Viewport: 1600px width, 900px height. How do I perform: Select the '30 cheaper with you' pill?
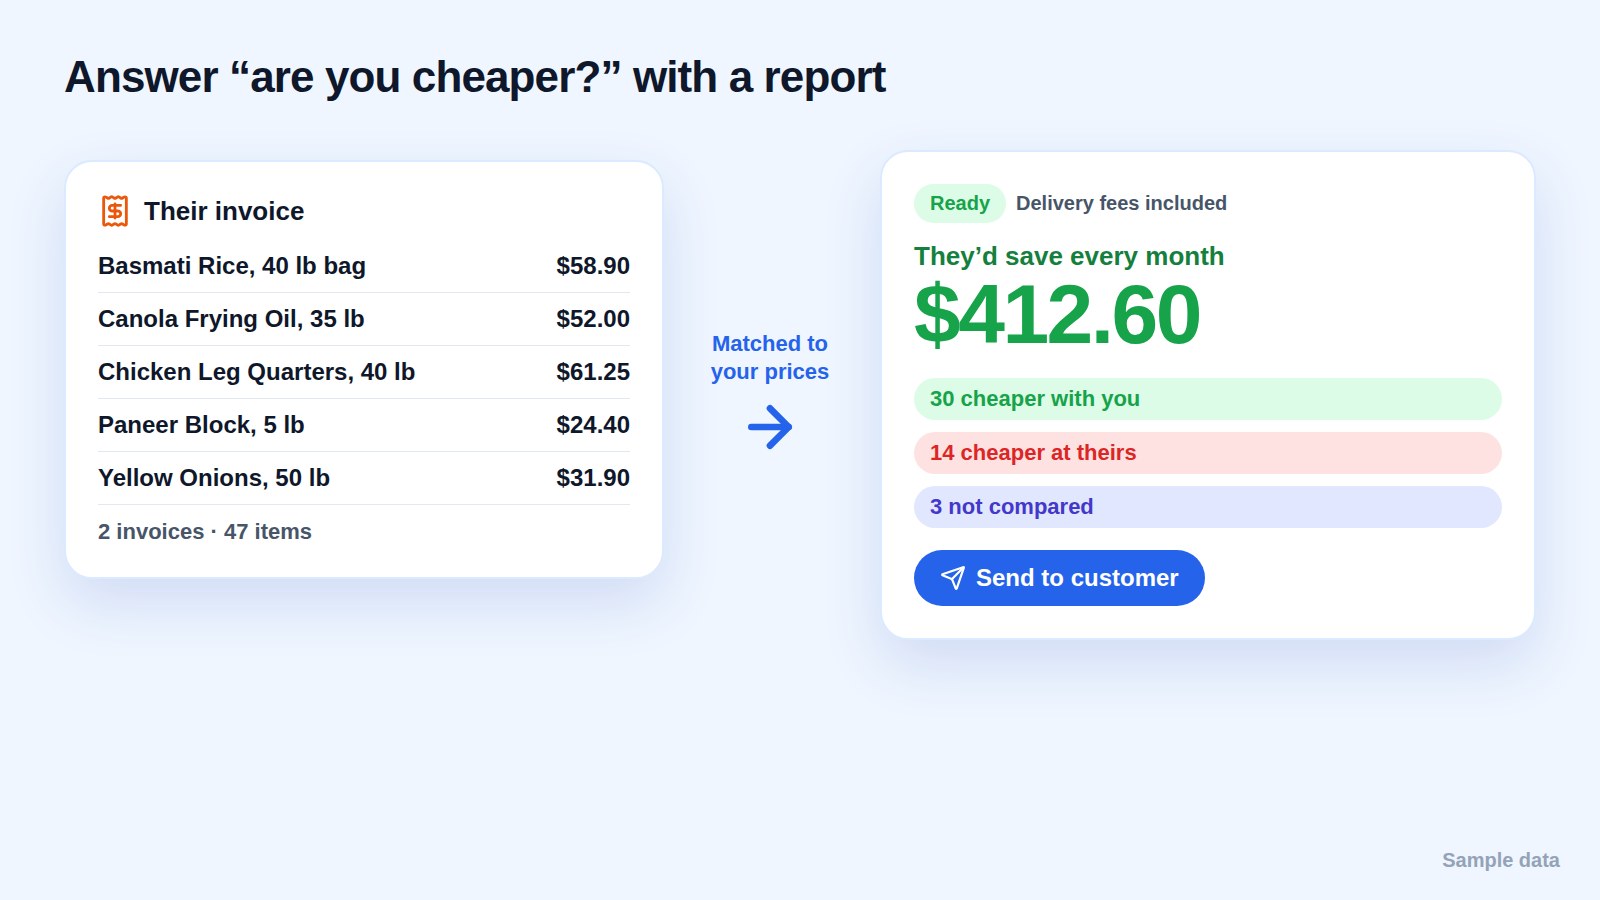point(1207,399)
